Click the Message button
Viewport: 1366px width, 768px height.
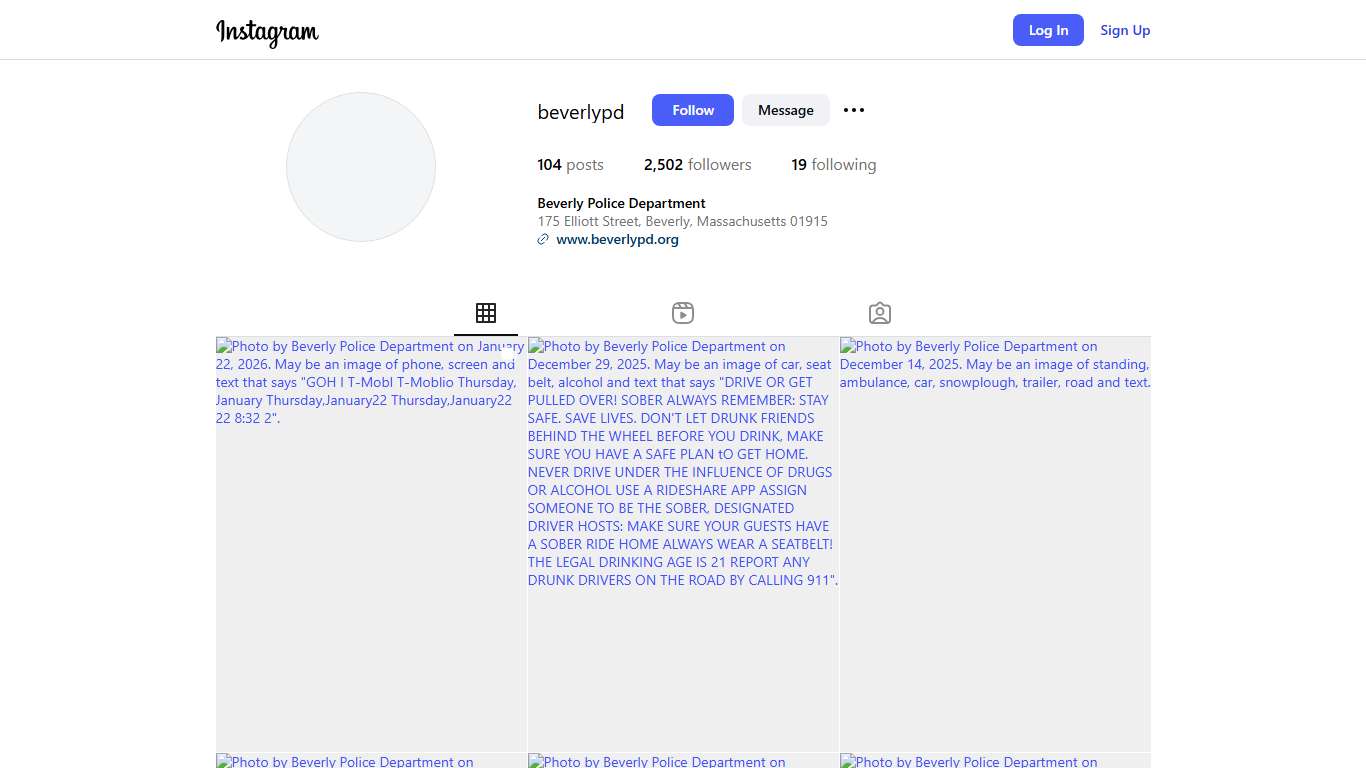(x=785, y=110)
